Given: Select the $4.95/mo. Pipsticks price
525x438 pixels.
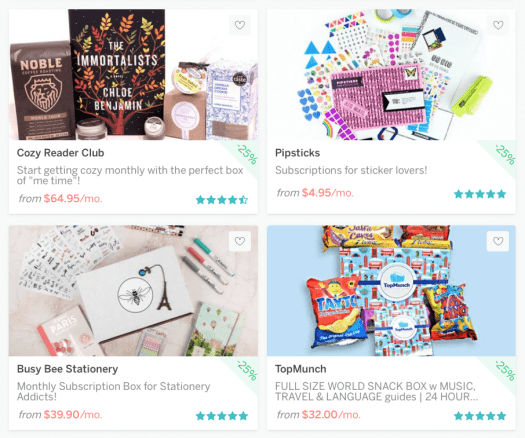Looking at the screenshot, I should (x=328, y=193).
